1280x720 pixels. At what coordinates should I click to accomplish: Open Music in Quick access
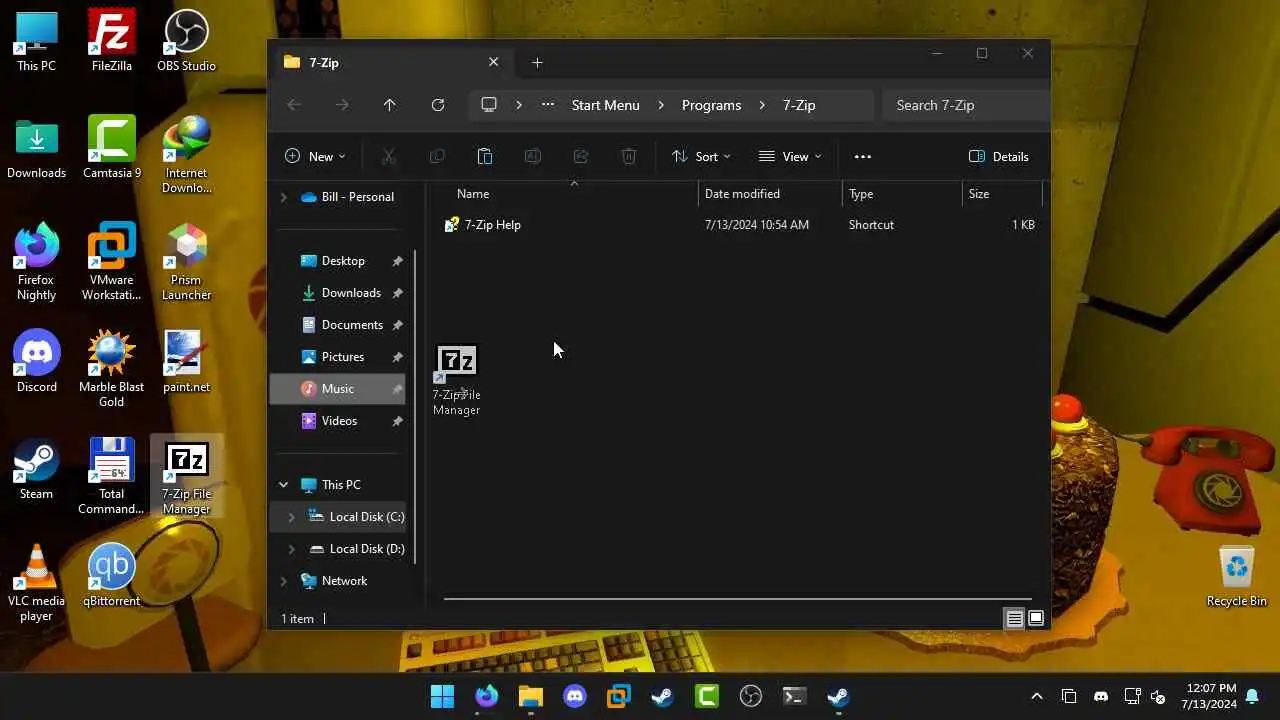[x=340, y=389]
